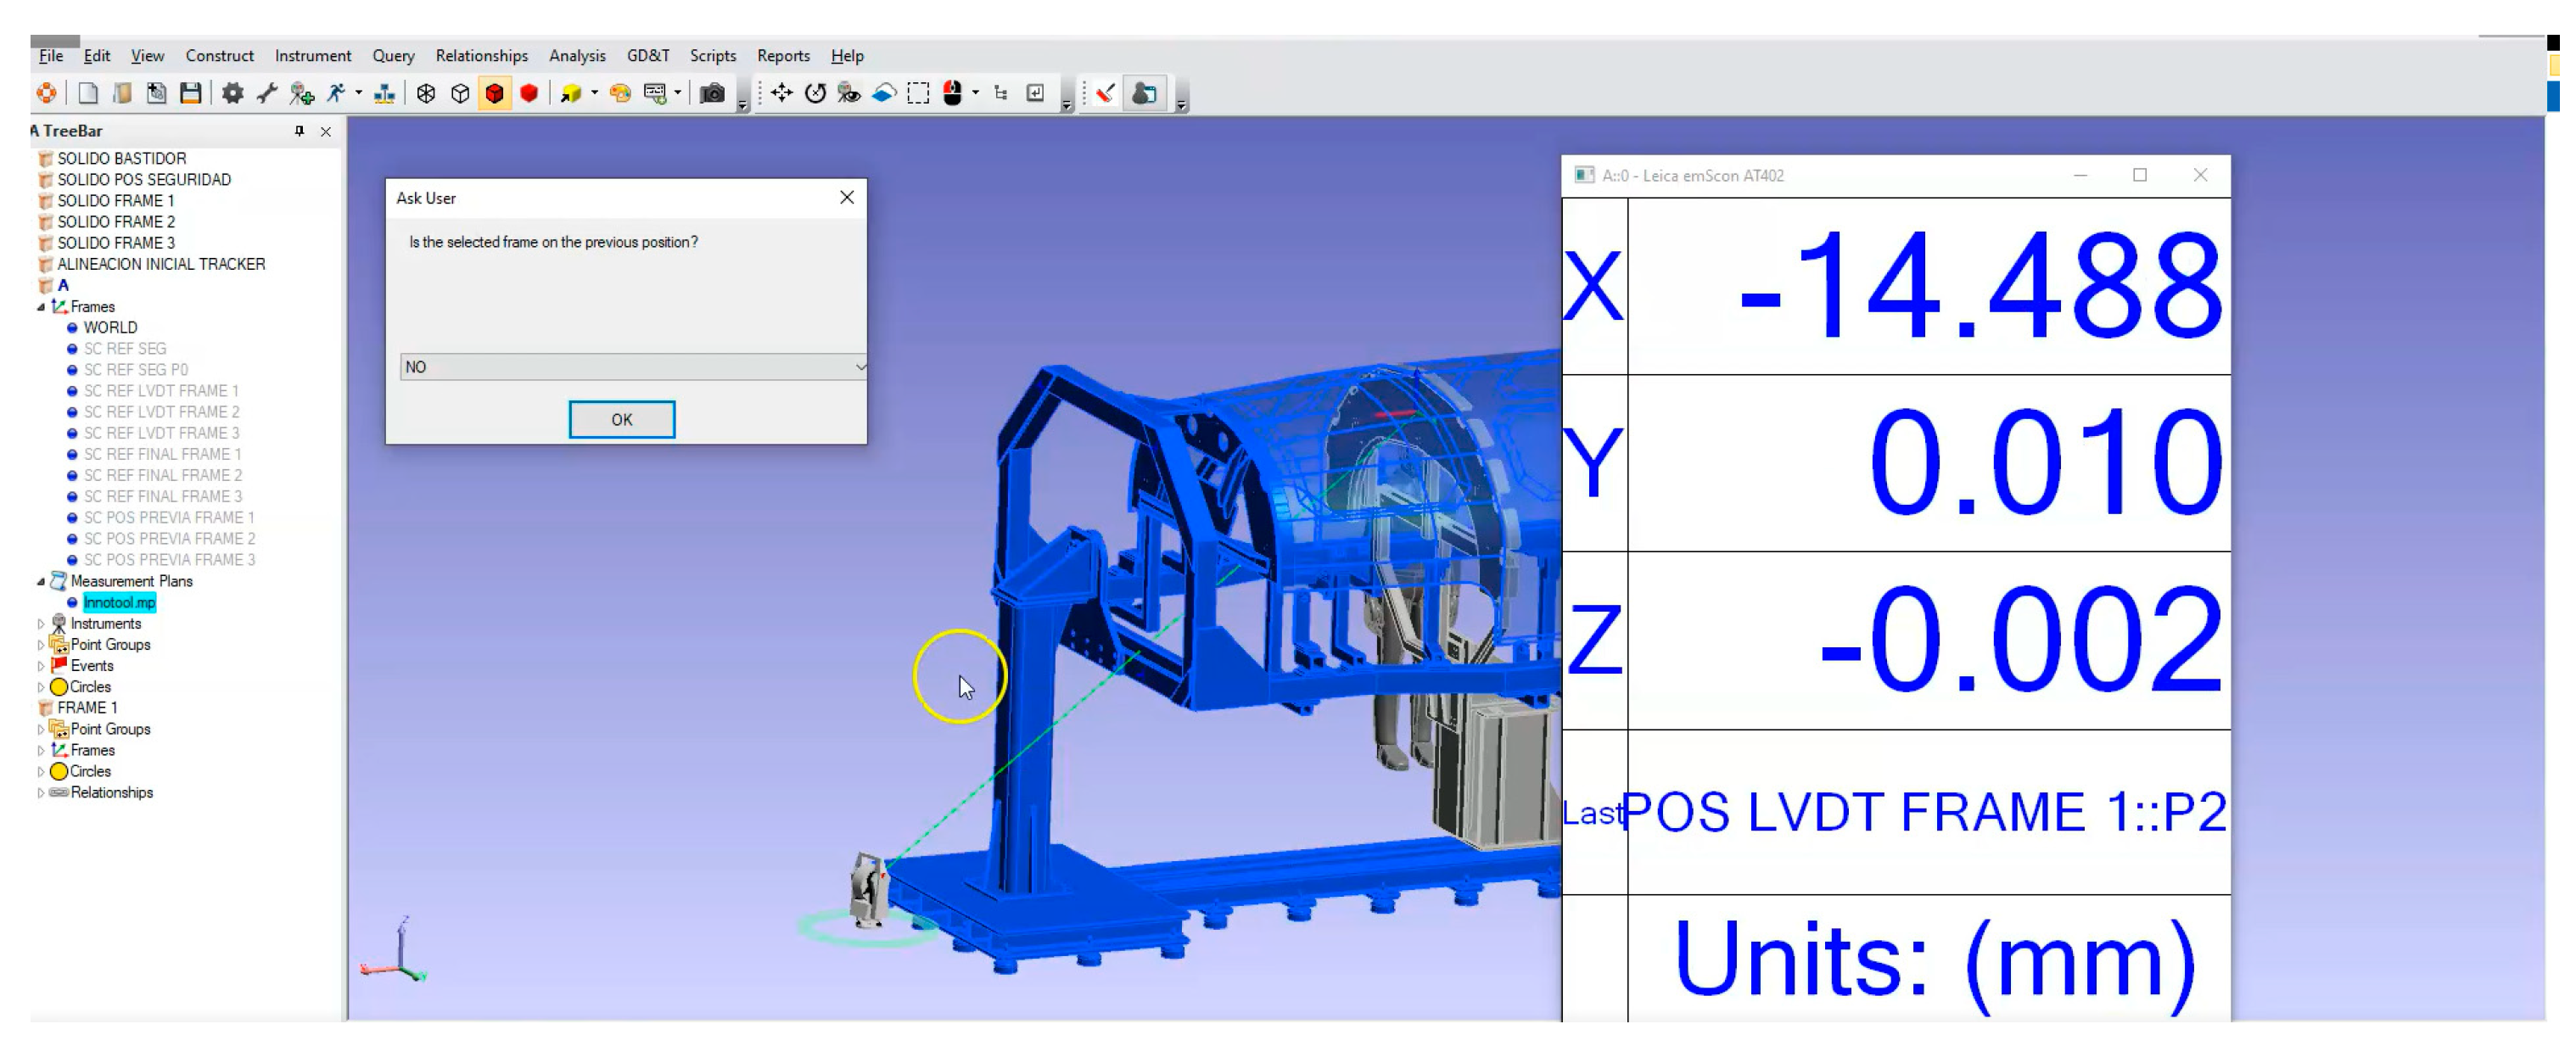Viewport: 2576px width, 1052px height.
Task: Open the Scripts menu
Action: tap(713, 56)
